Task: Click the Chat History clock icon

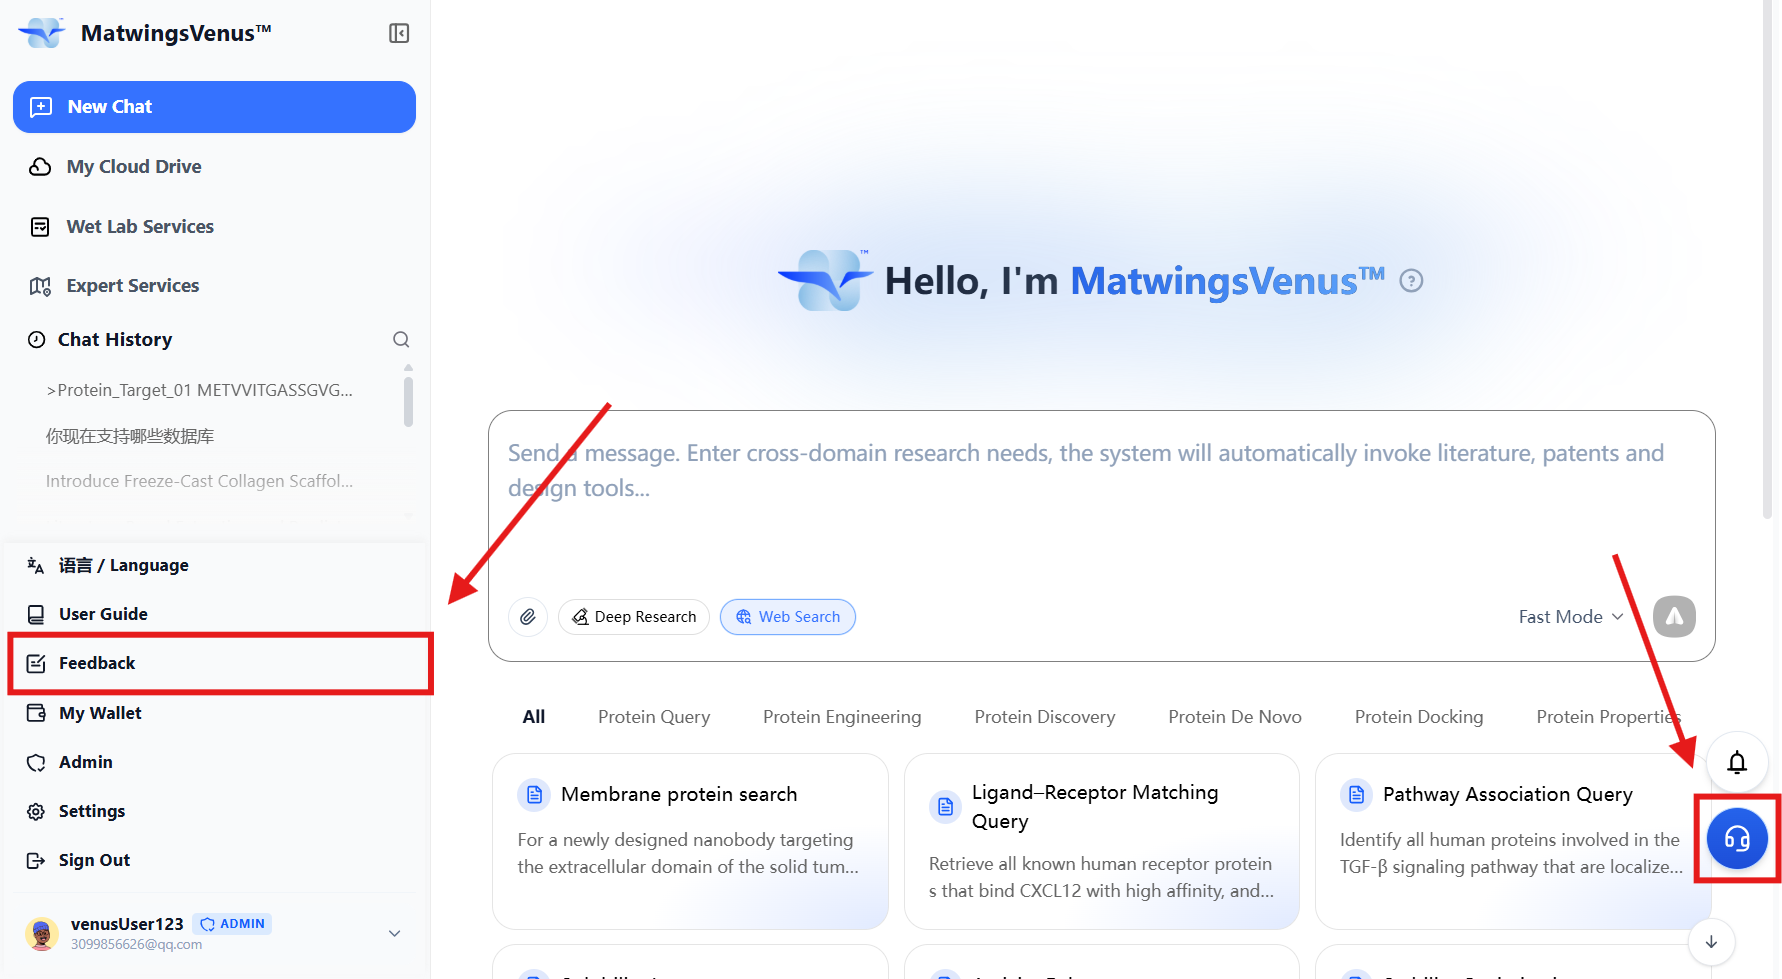Action: (37, 340)
